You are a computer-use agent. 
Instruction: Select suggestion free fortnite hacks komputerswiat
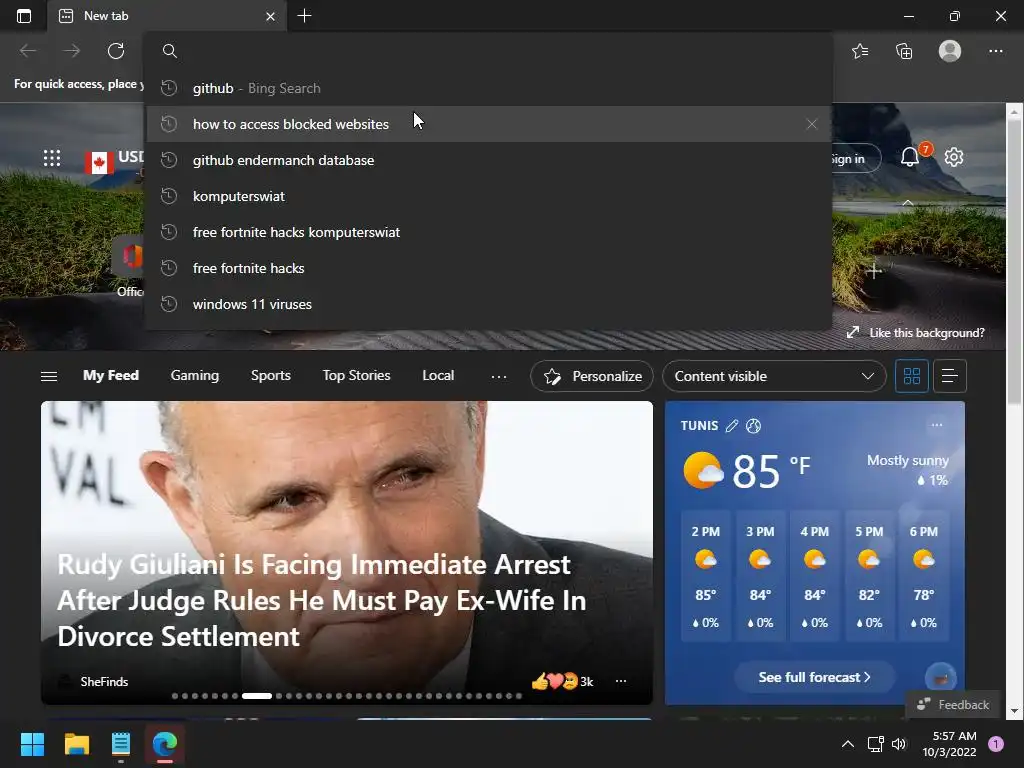[488, 232]
